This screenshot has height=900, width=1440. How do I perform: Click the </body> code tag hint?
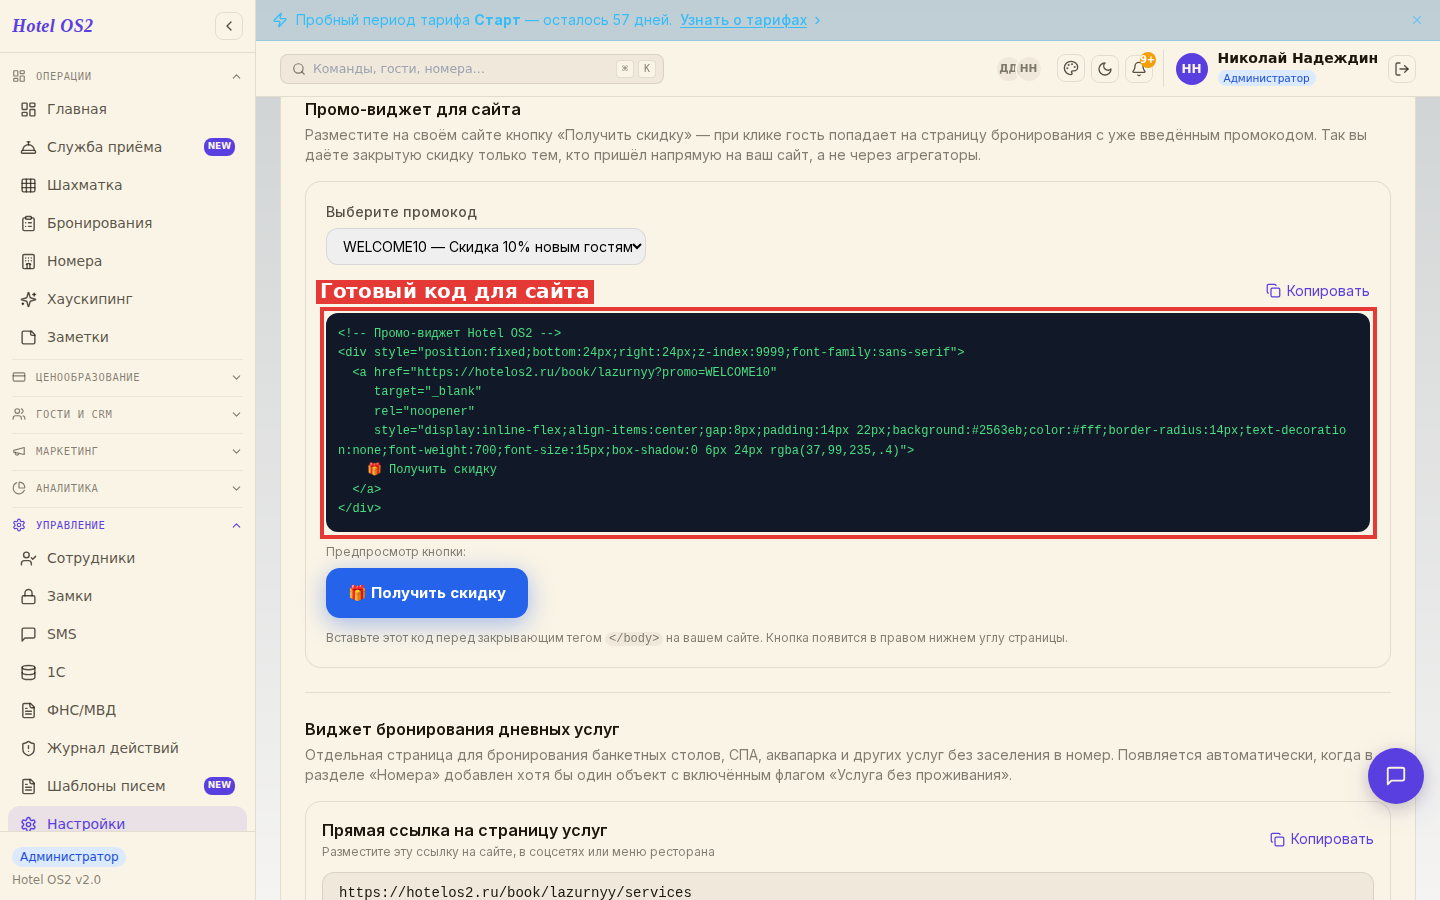[x=634, y=638]
